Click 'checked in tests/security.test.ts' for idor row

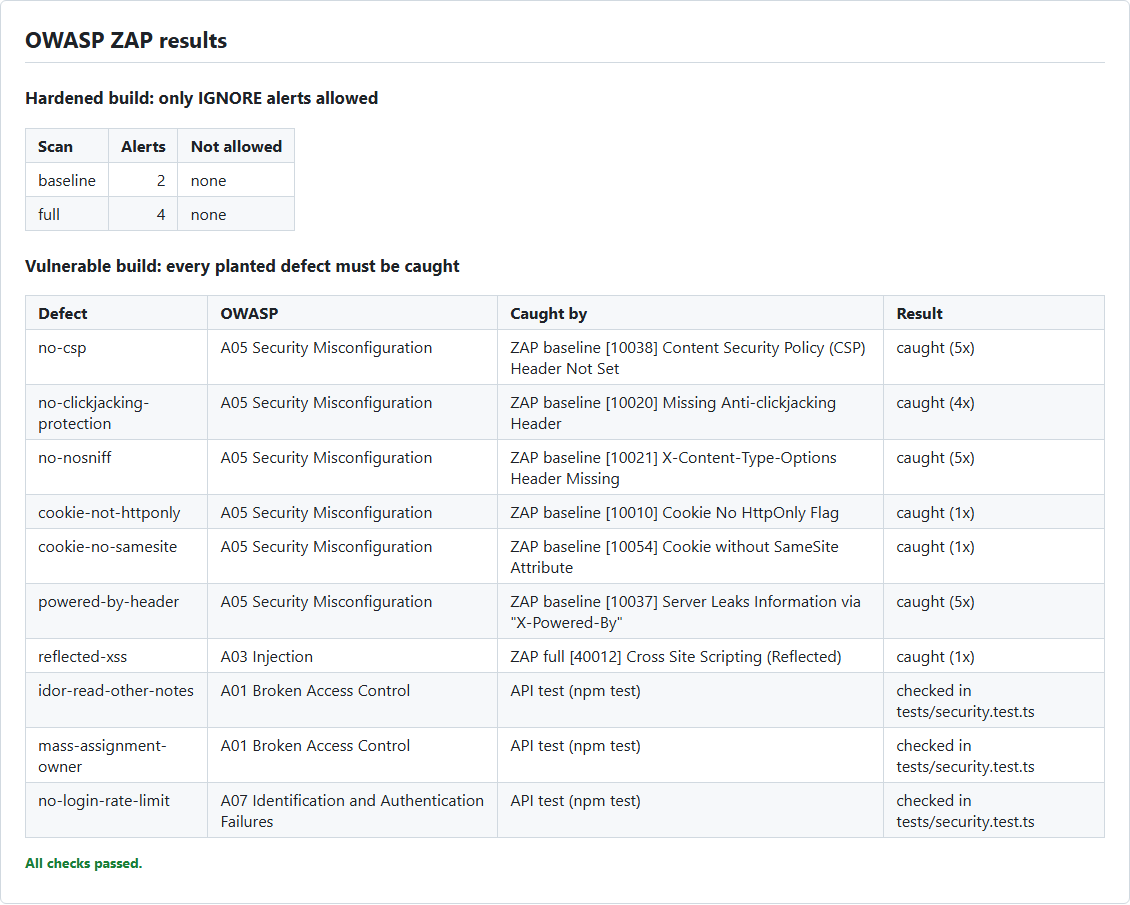click(994, 700)
